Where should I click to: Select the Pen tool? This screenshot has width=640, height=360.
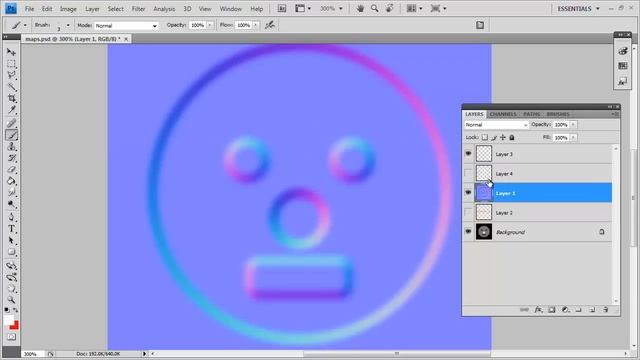click(11, 217)
